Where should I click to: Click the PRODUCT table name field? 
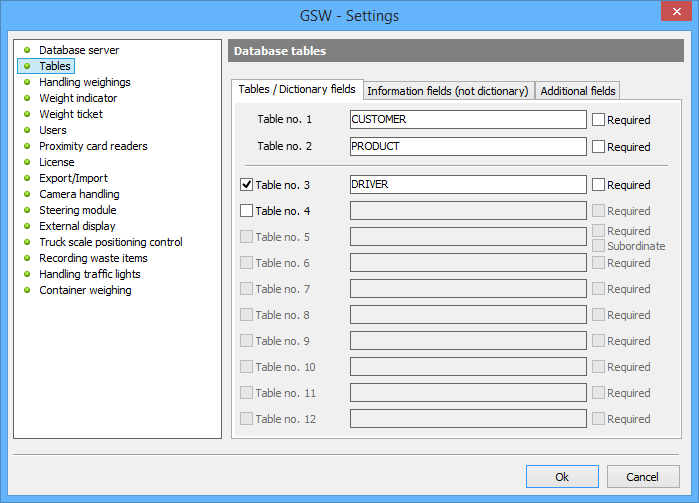(467, 147)
